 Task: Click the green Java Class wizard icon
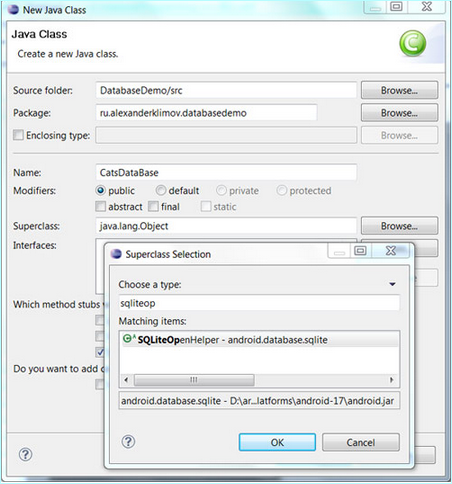coord(412,43)
